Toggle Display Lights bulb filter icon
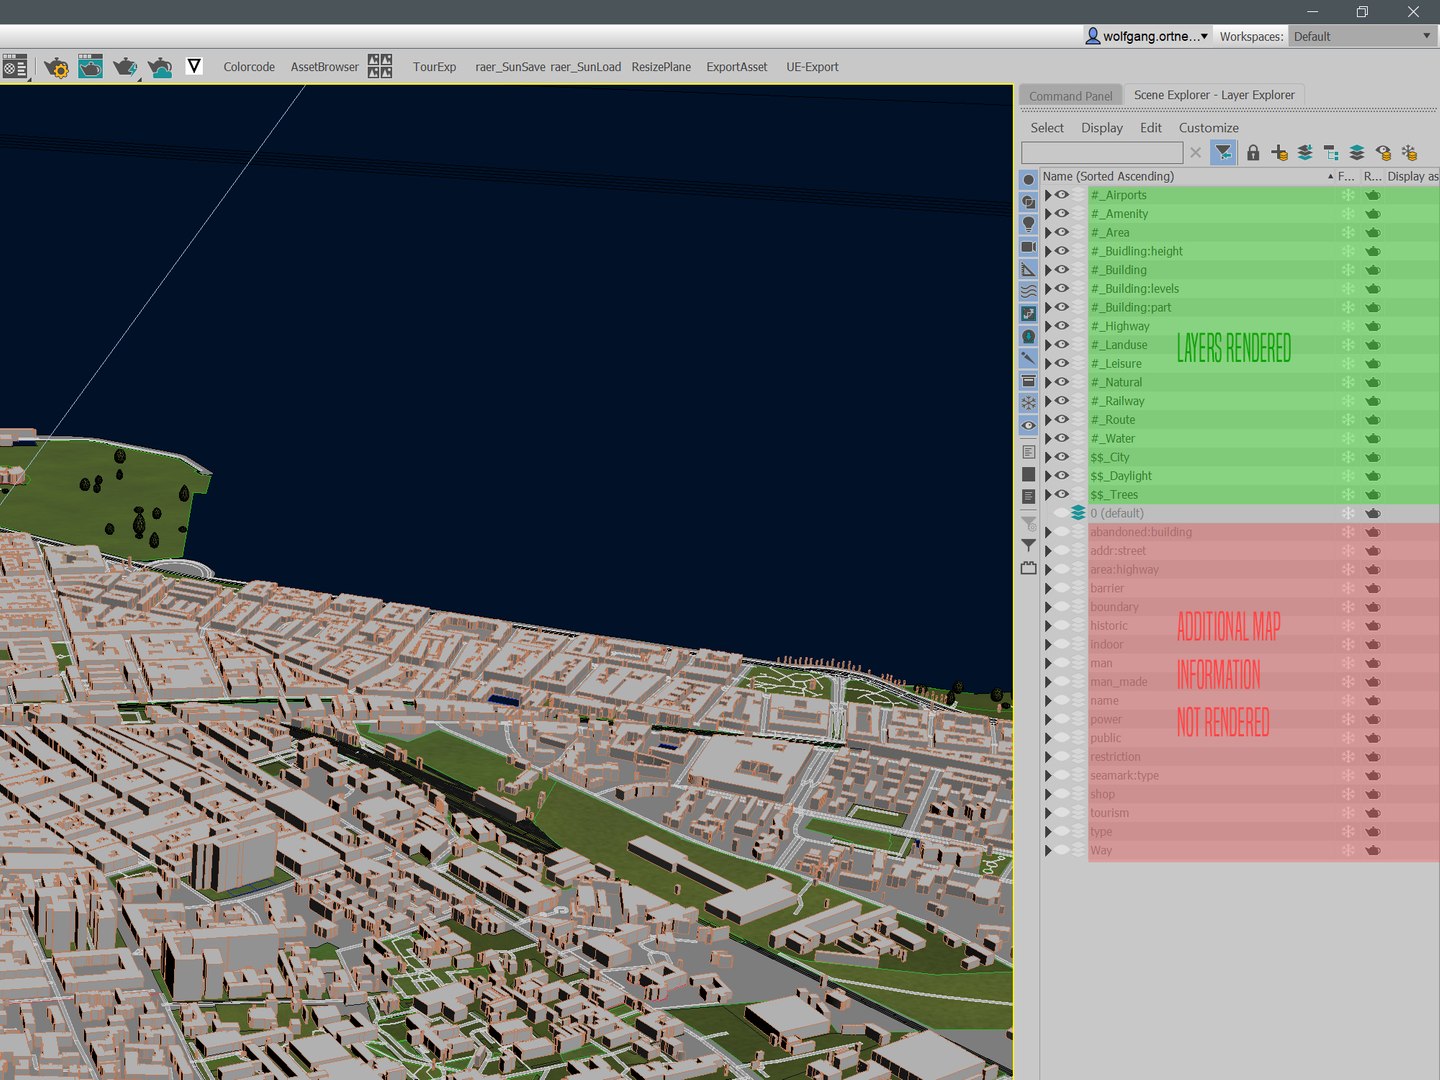The image size is (1440, 1080). pos(1028,224)
